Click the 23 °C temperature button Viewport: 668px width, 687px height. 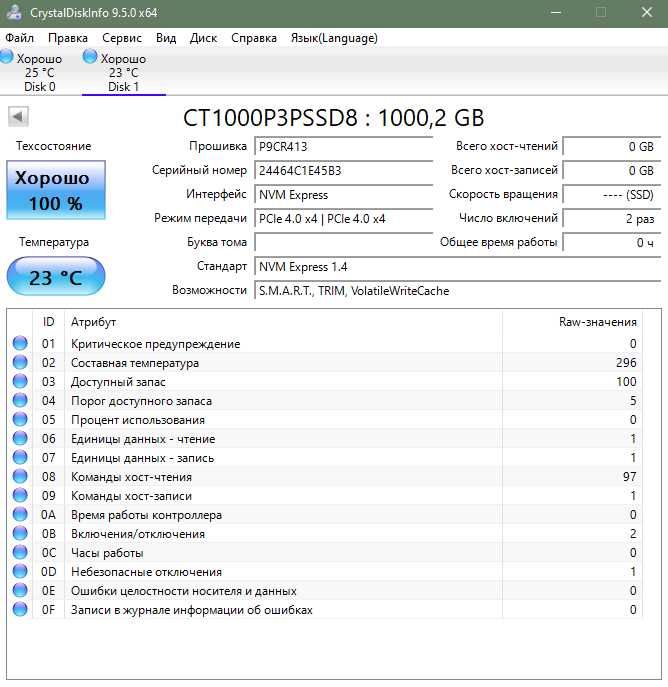click(56, 276)
